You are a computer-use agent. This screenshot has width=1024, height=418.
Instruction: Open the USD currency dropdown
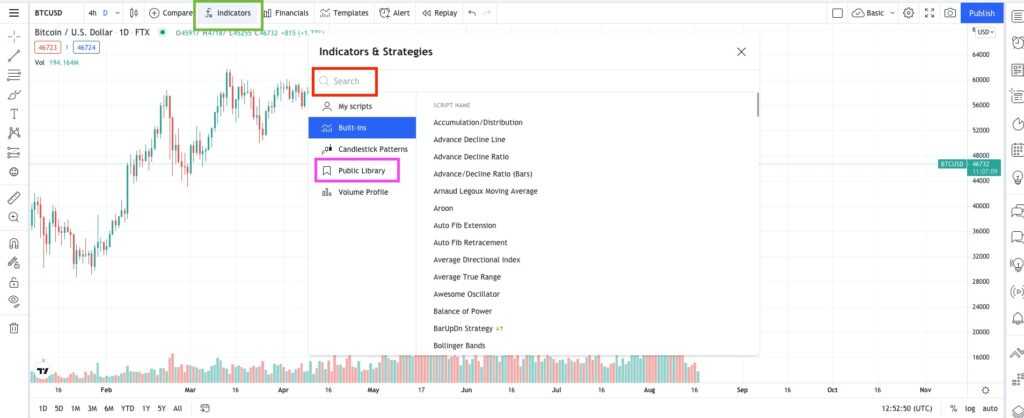click(x=984, y=32)
